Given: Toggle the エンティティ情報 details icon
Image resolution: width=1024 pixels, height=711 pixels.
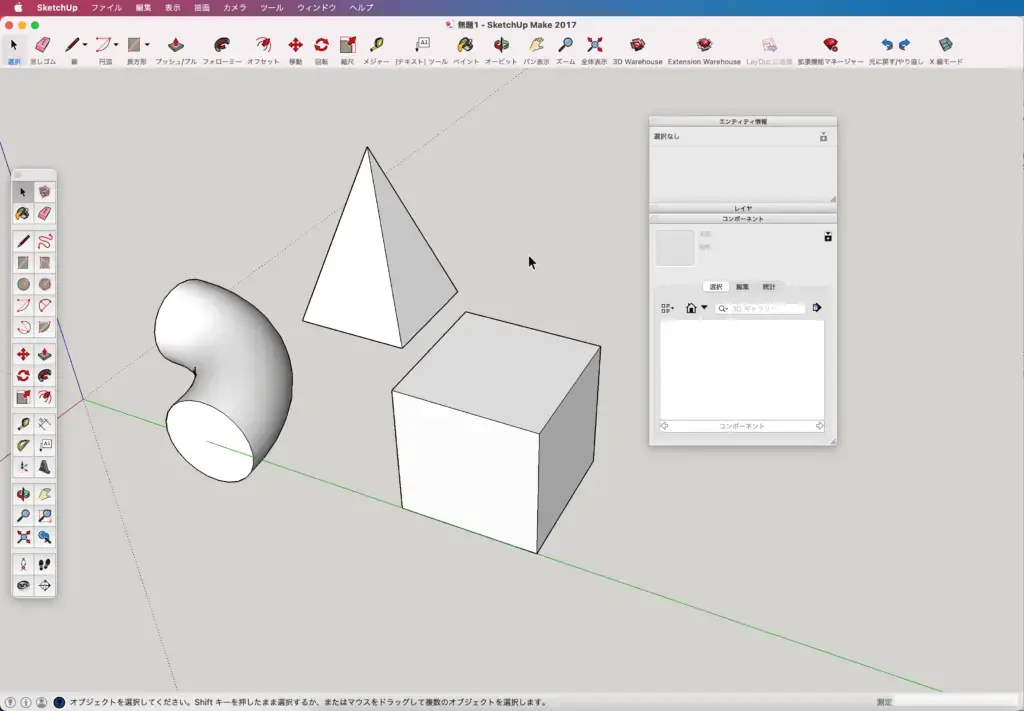Looking at the screenshot, I should coord(824,137).
